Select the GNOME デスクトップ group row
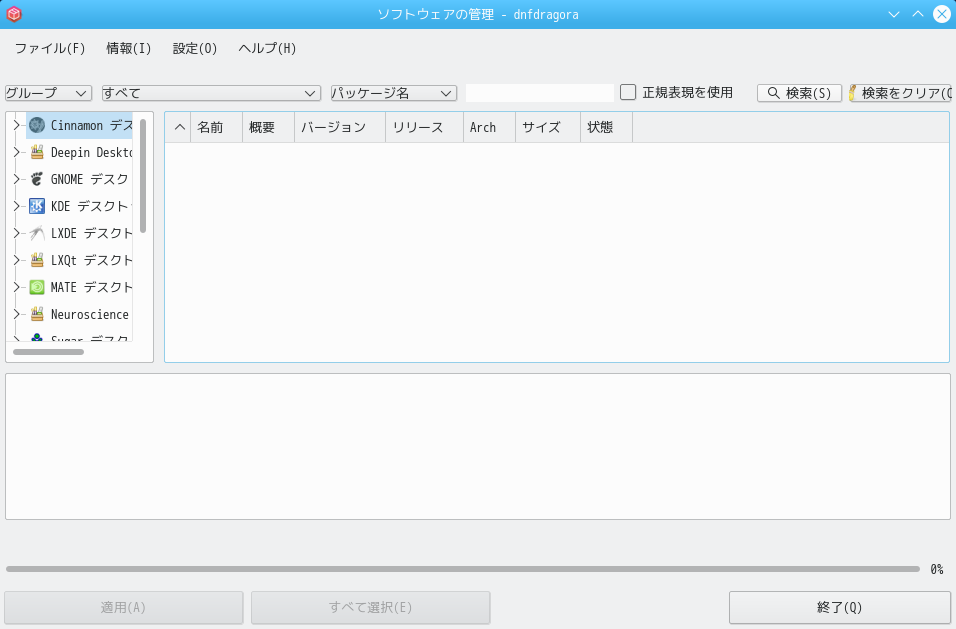Screen dimensions: 956x629 coord(79,179)
